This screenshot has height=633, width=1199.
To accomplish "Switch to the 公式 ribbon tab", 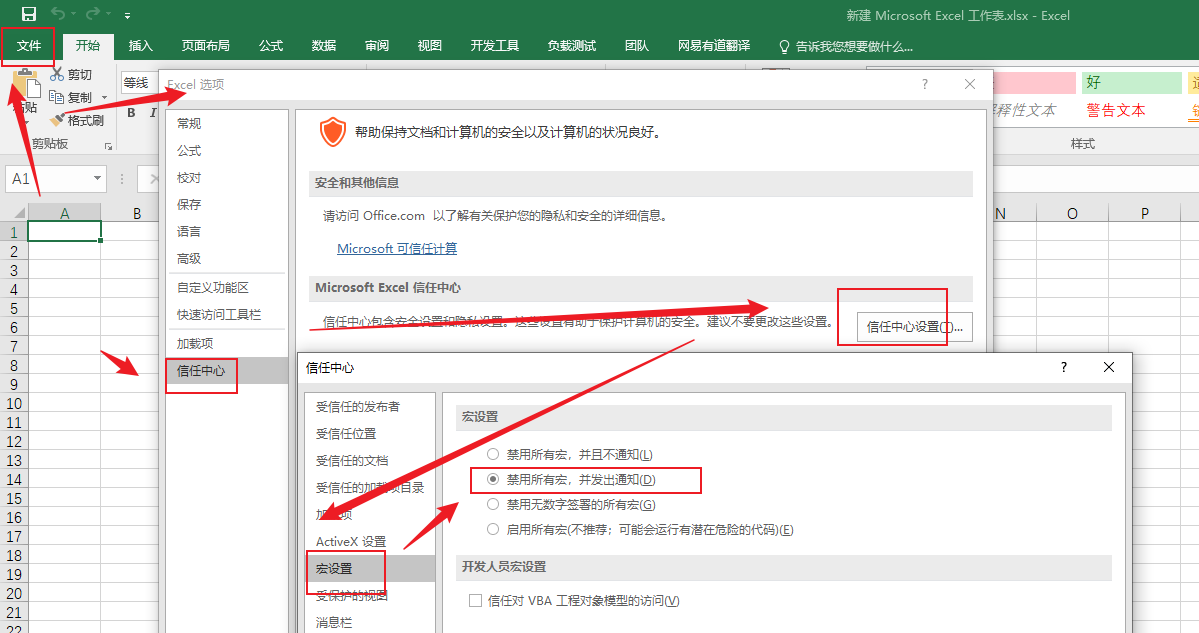I will tap(271, 46).
